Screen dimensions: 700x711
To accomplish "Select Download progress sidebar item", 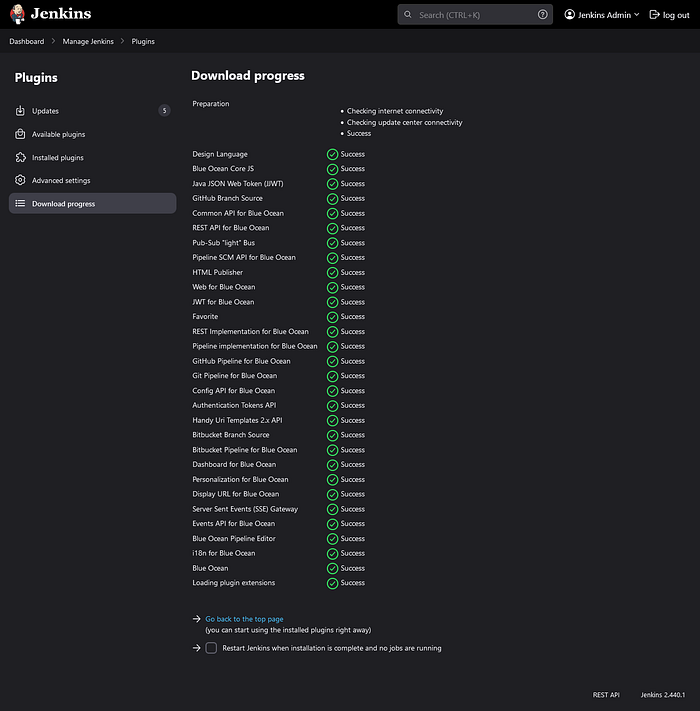I will click(x=92, y=204).
